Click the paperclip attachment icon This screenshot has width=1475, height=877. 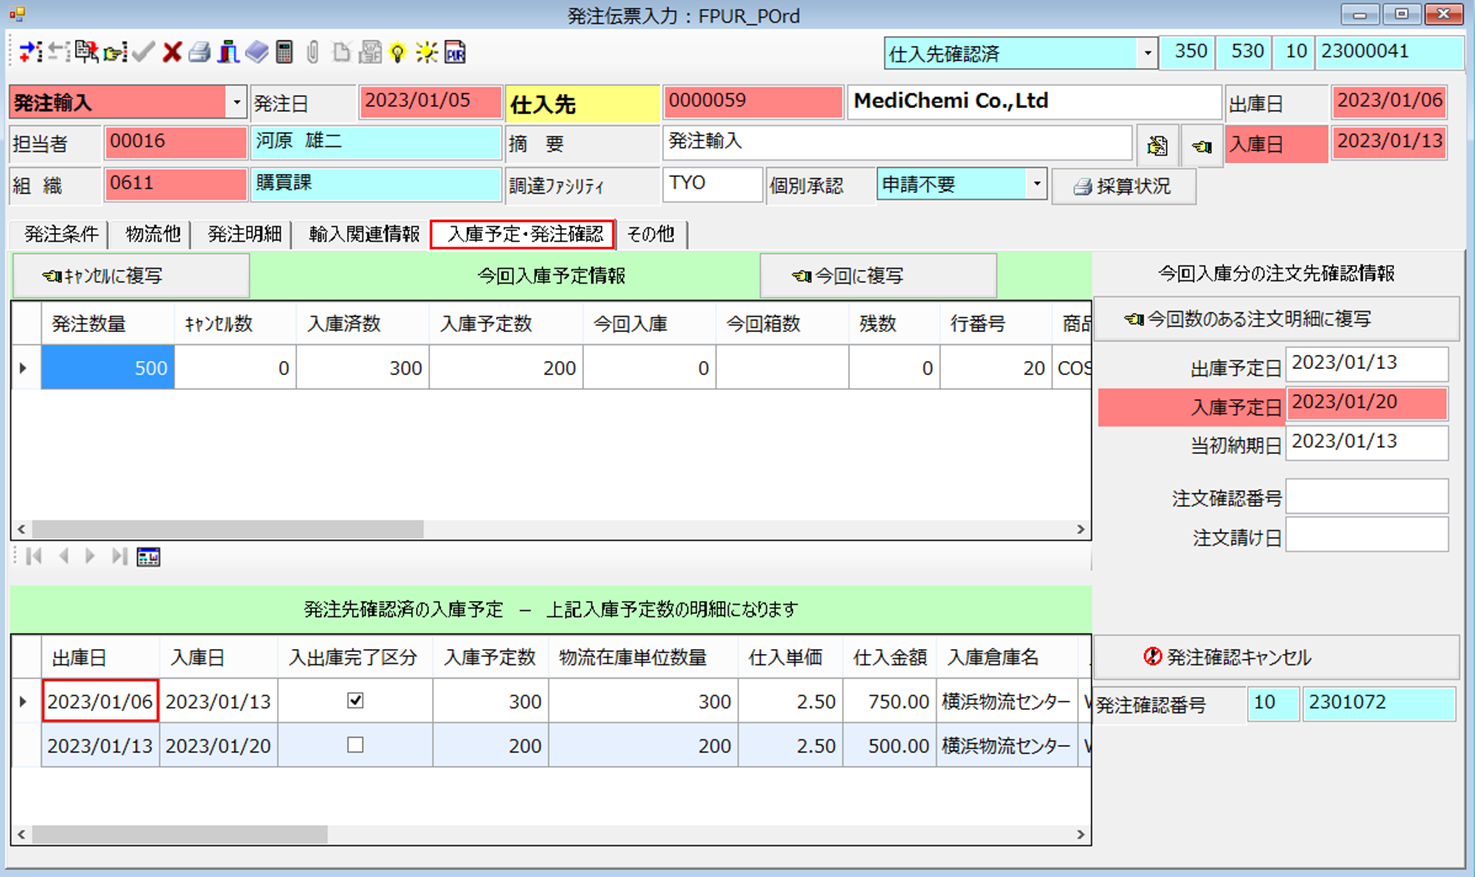313,52
